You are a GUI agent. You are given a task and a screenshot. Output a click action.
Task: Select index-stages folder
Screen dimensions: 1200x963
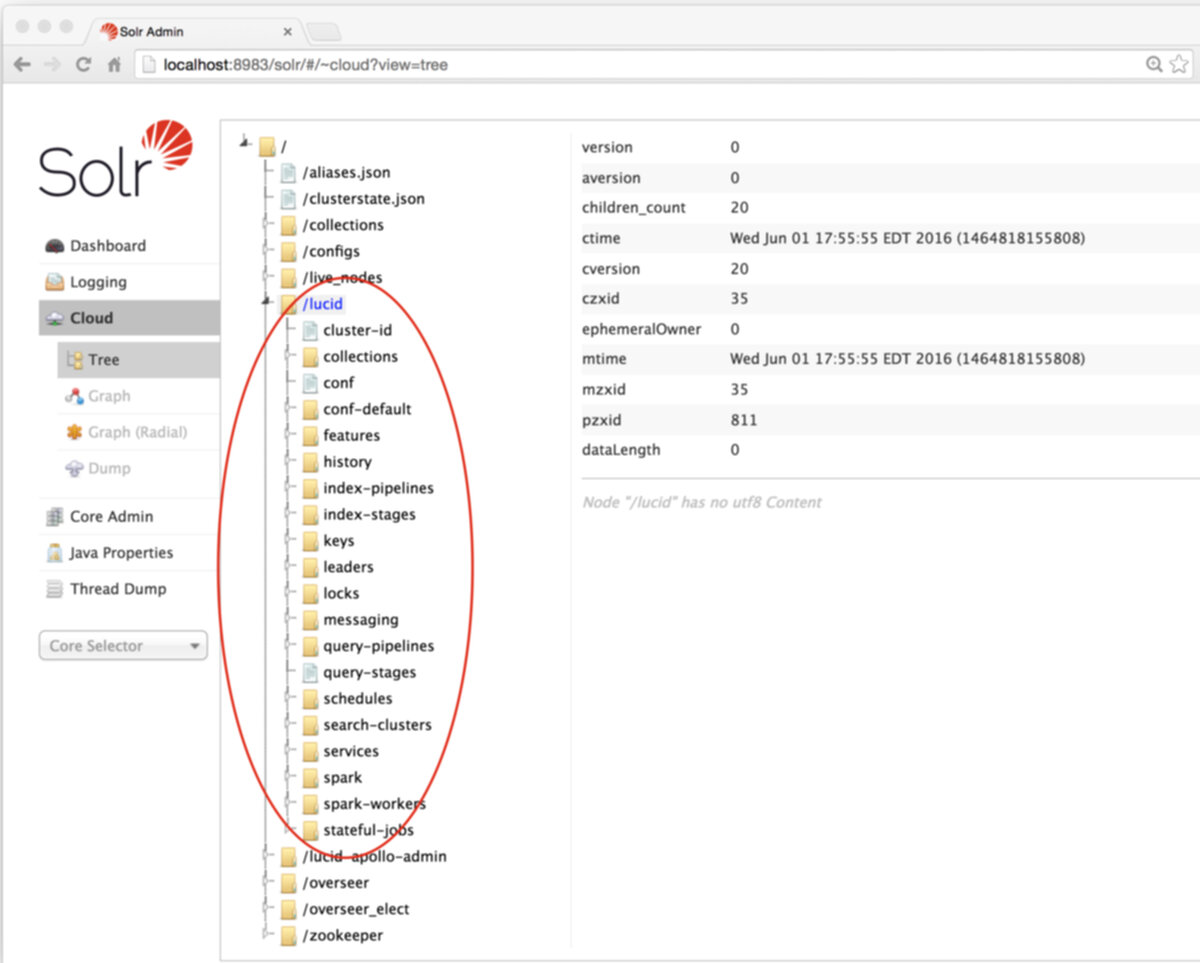click(369, 515)
